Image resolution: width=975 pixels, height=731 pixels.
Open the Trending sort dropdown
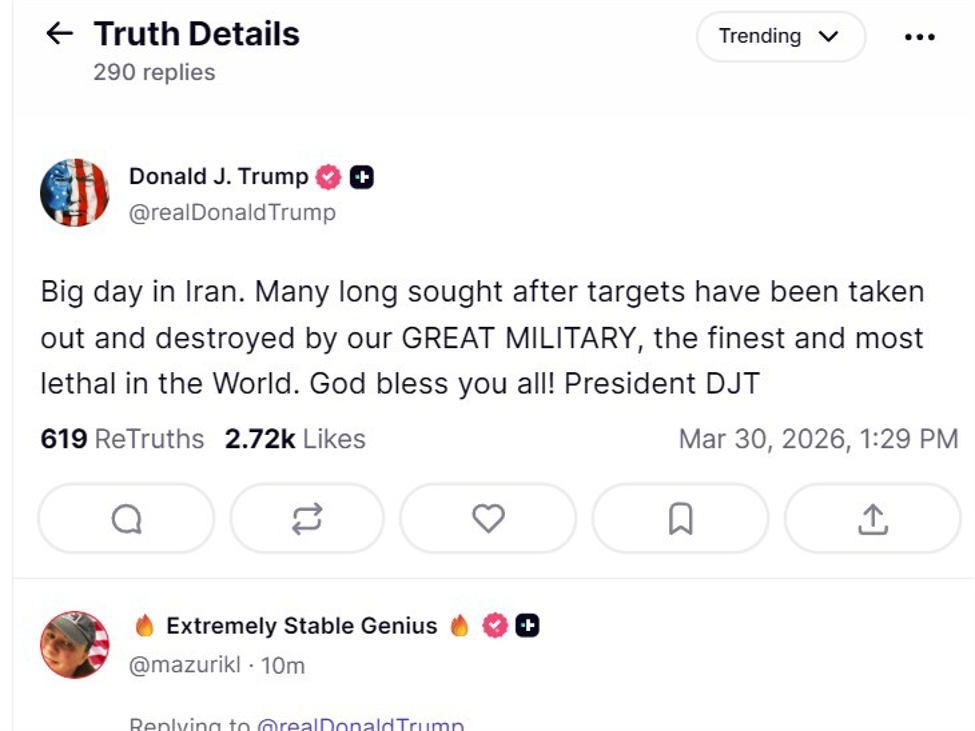coord(780,37)
